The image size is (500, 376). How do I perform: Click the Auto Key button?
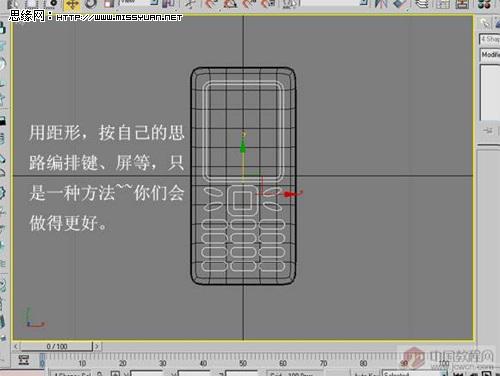(x=366, y=374)
